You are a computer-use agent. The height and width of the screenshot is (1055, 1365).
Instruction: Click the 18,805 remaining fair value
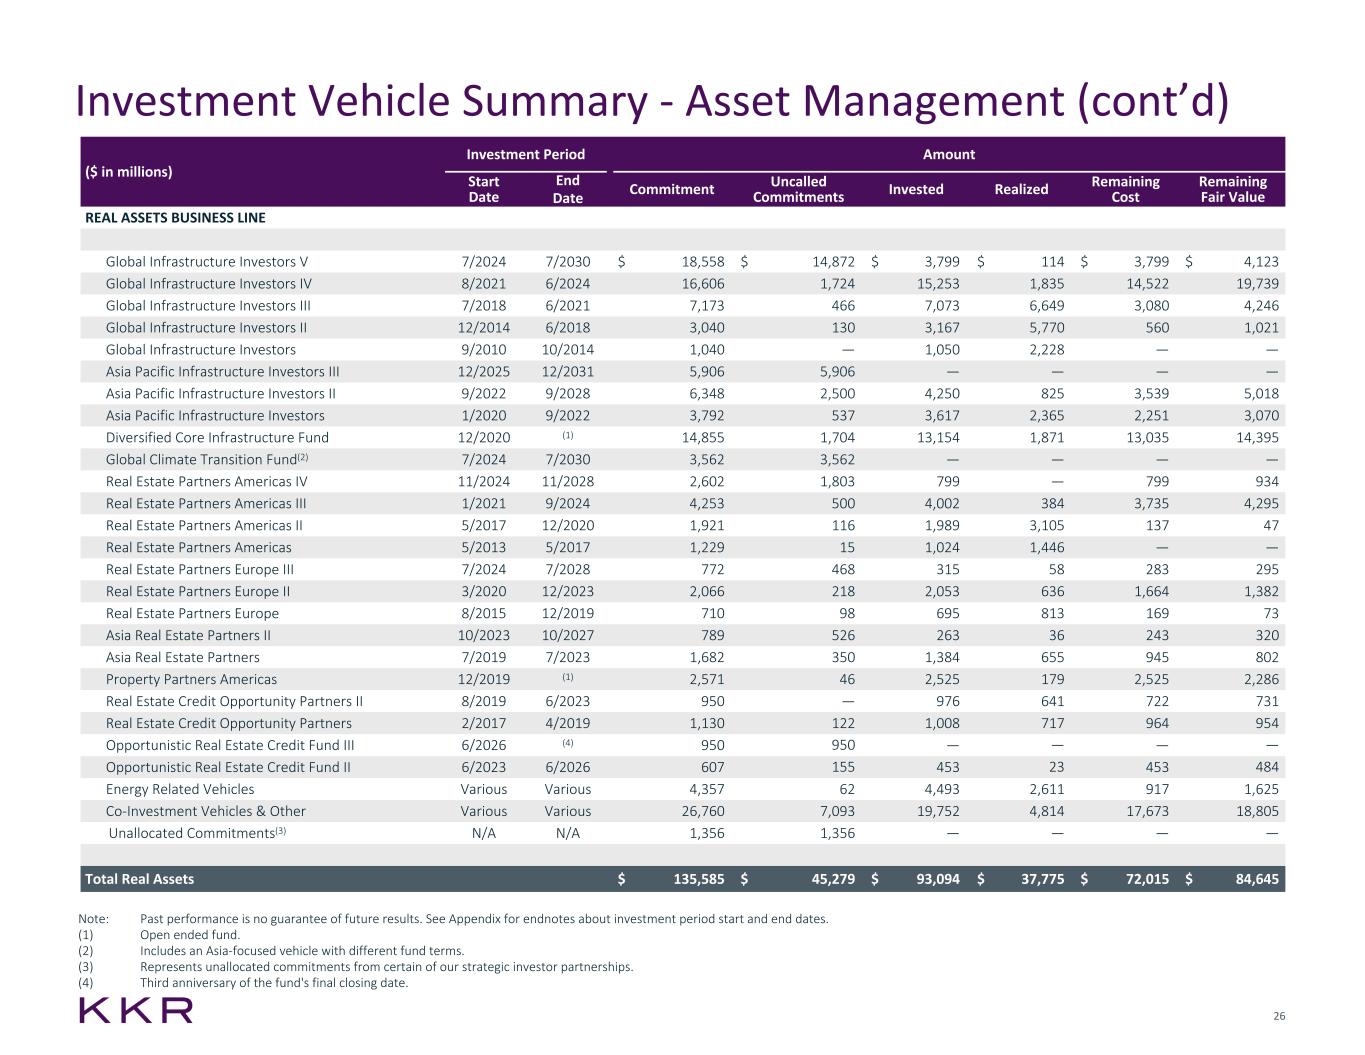coord(1257,812)
